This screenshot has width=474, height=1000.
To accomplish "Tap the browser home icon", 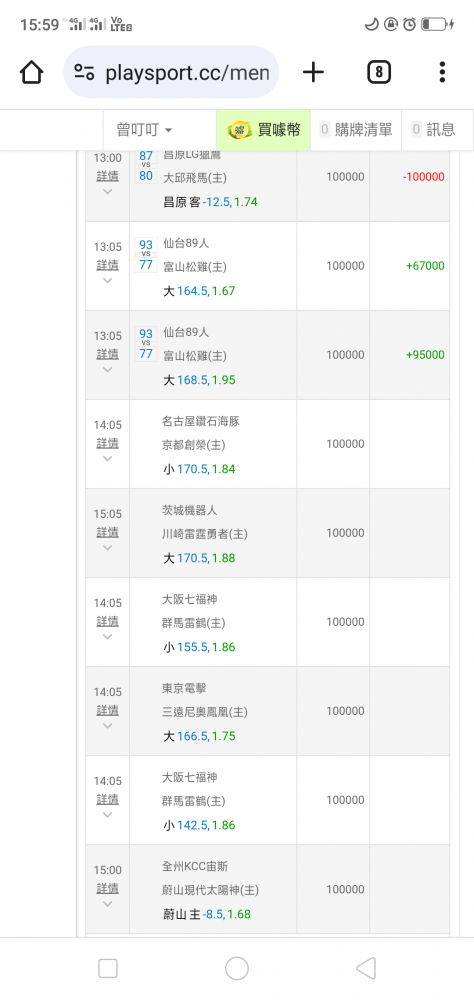I will [31, 72].
